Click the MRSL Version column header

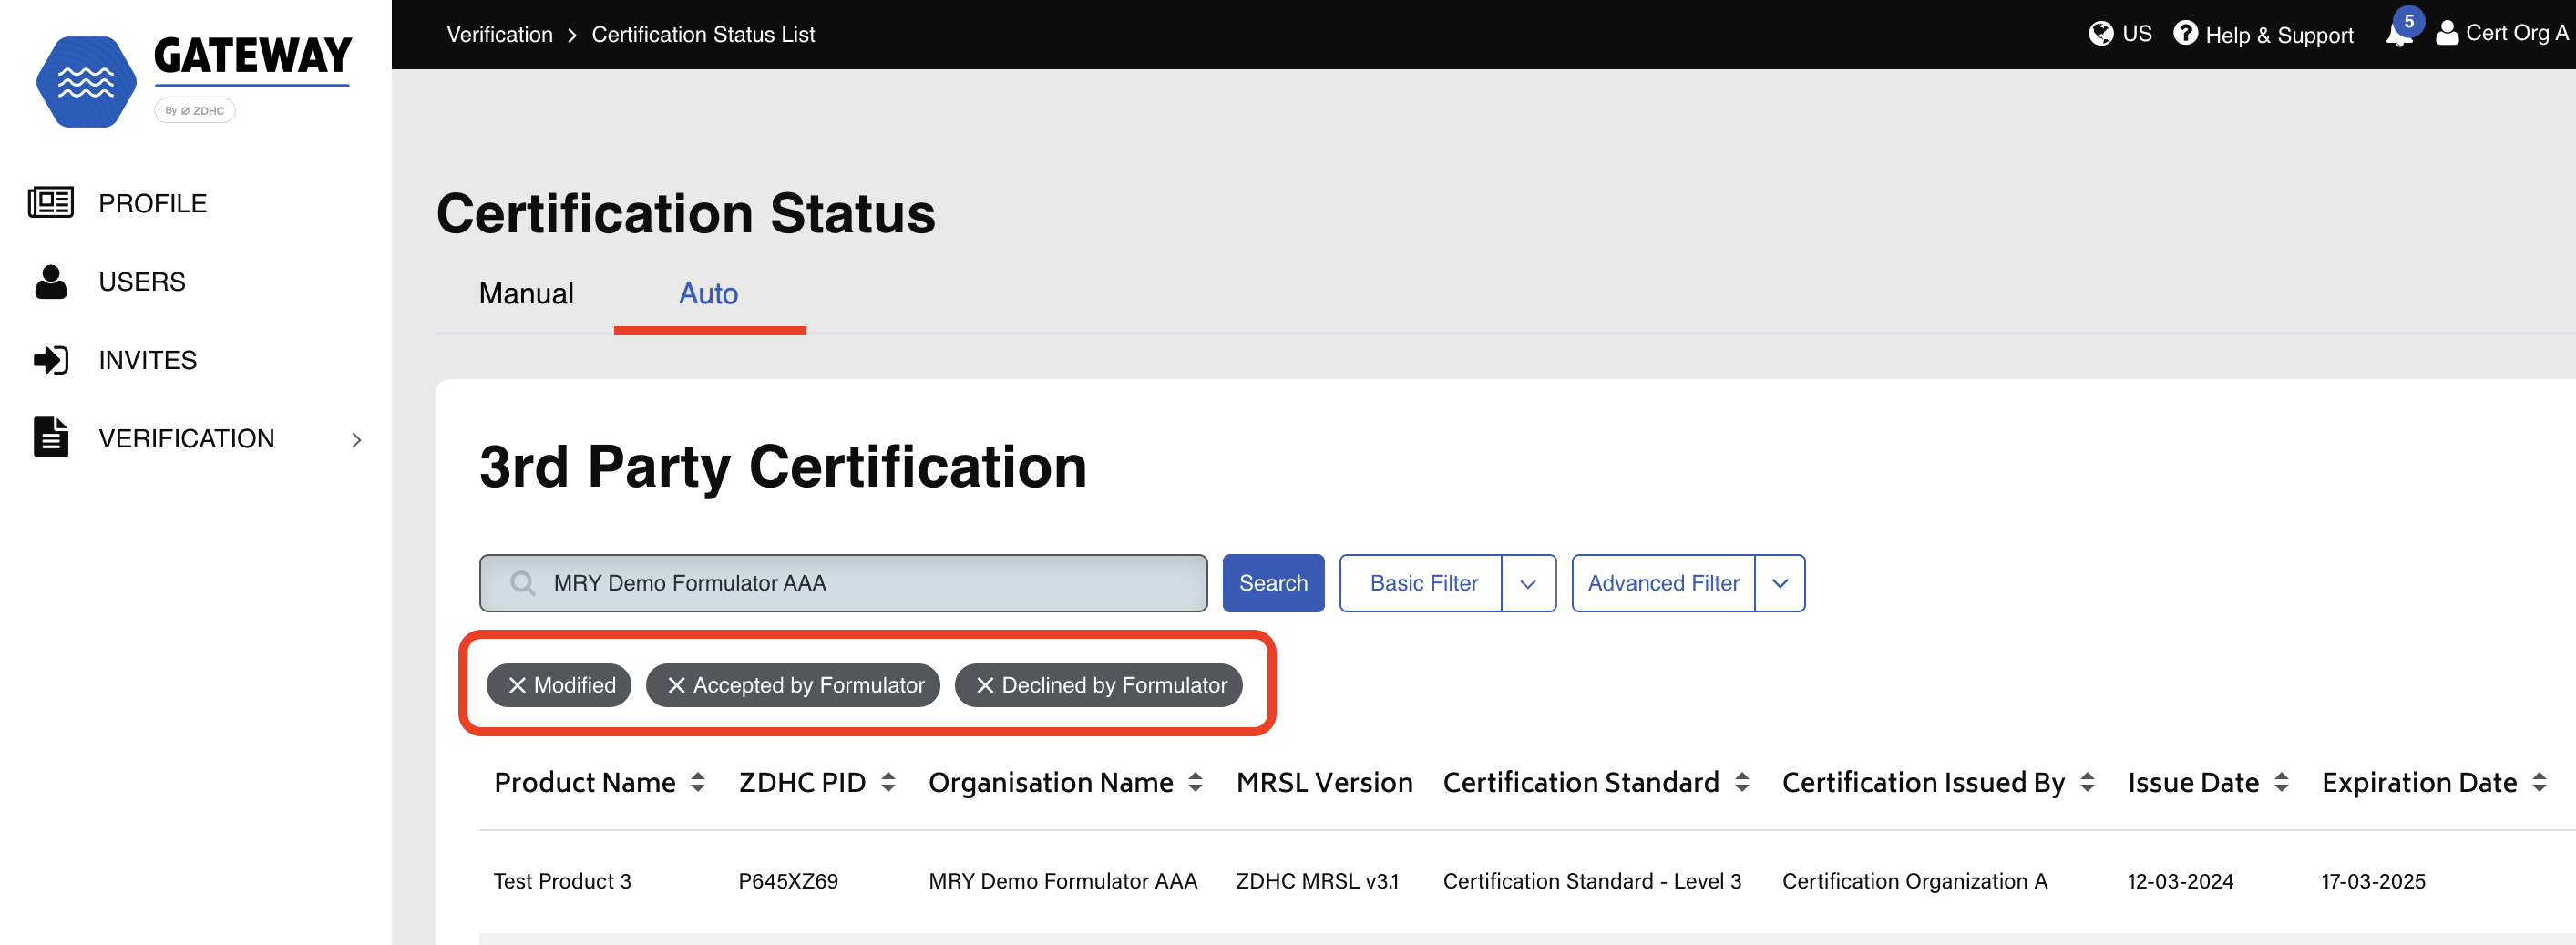1324,783
